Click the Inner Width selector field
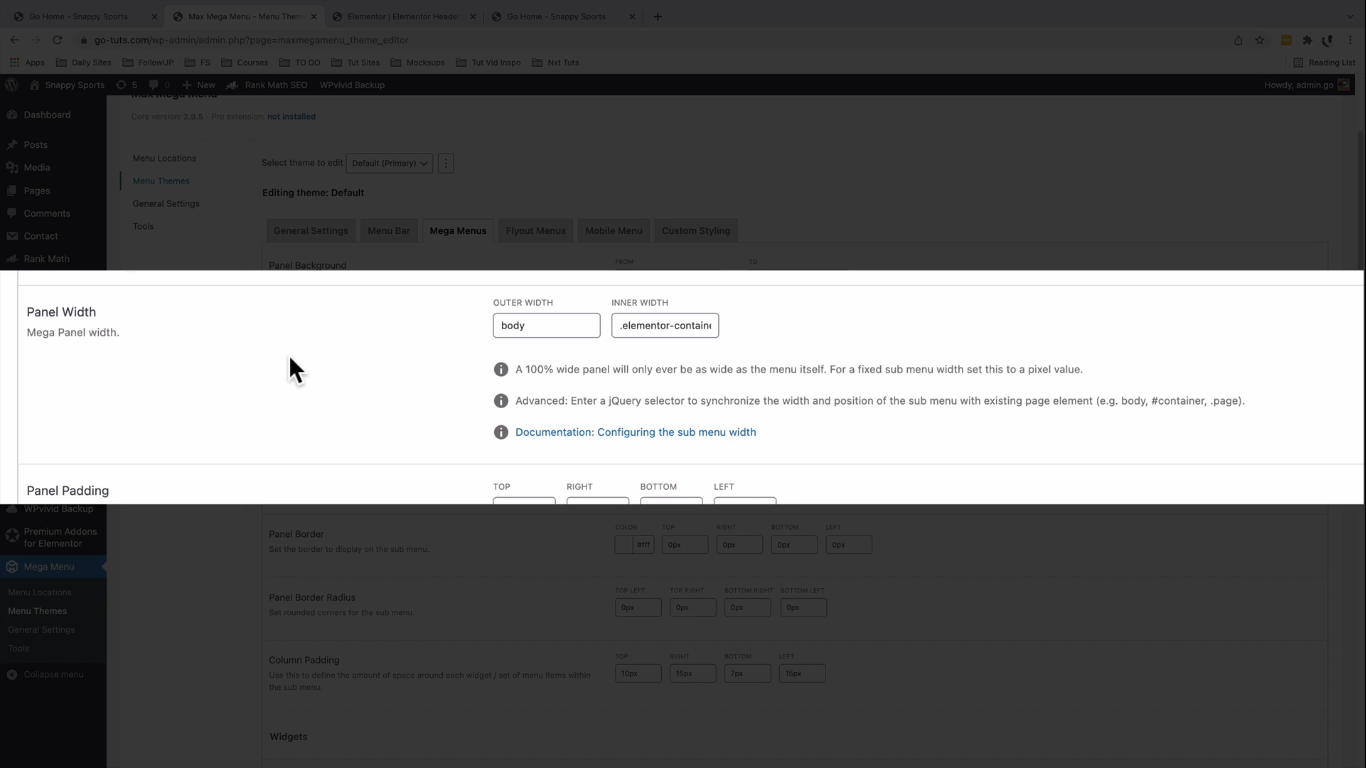 tap(665, 325)
